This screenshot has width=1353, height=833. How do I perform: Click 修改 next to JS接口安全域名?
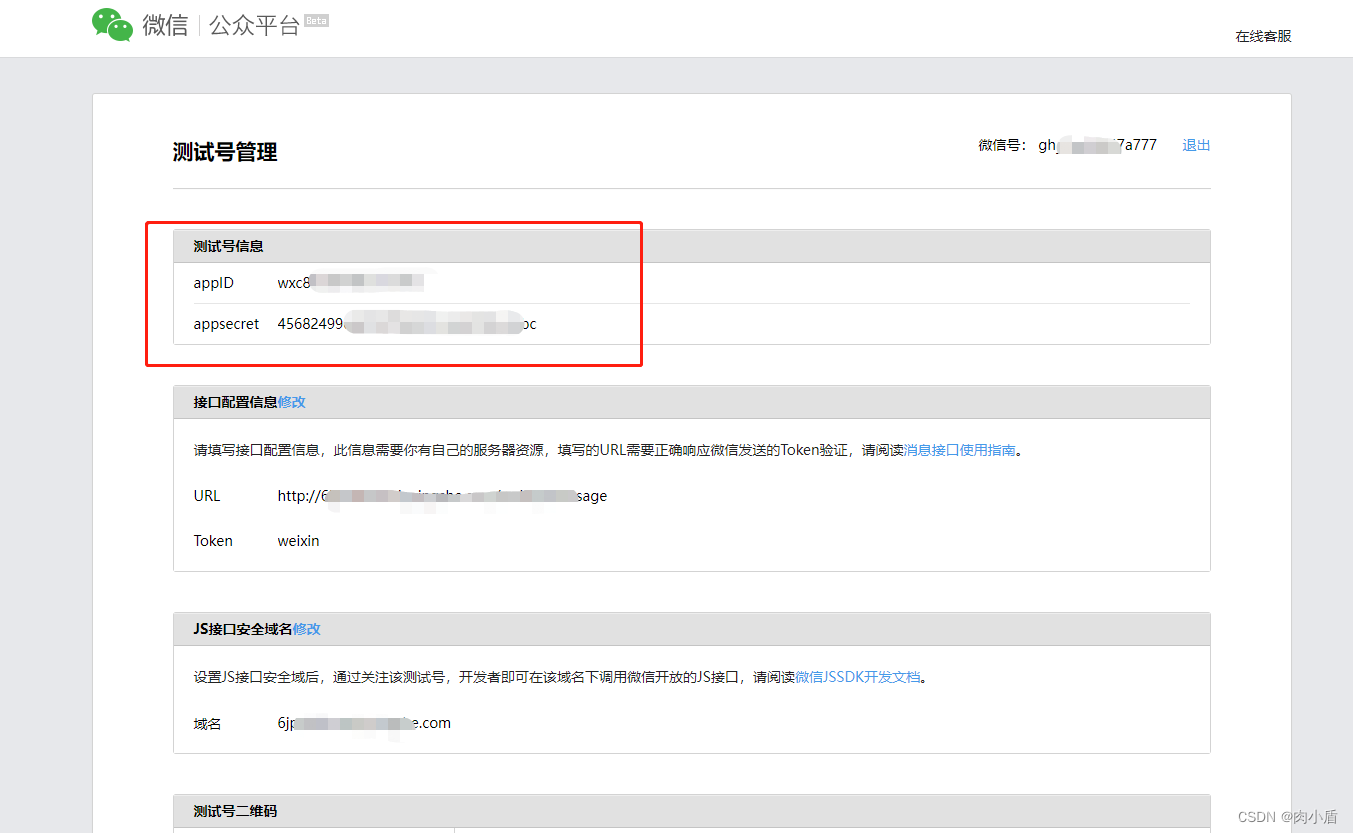click(x=307, y=629)
